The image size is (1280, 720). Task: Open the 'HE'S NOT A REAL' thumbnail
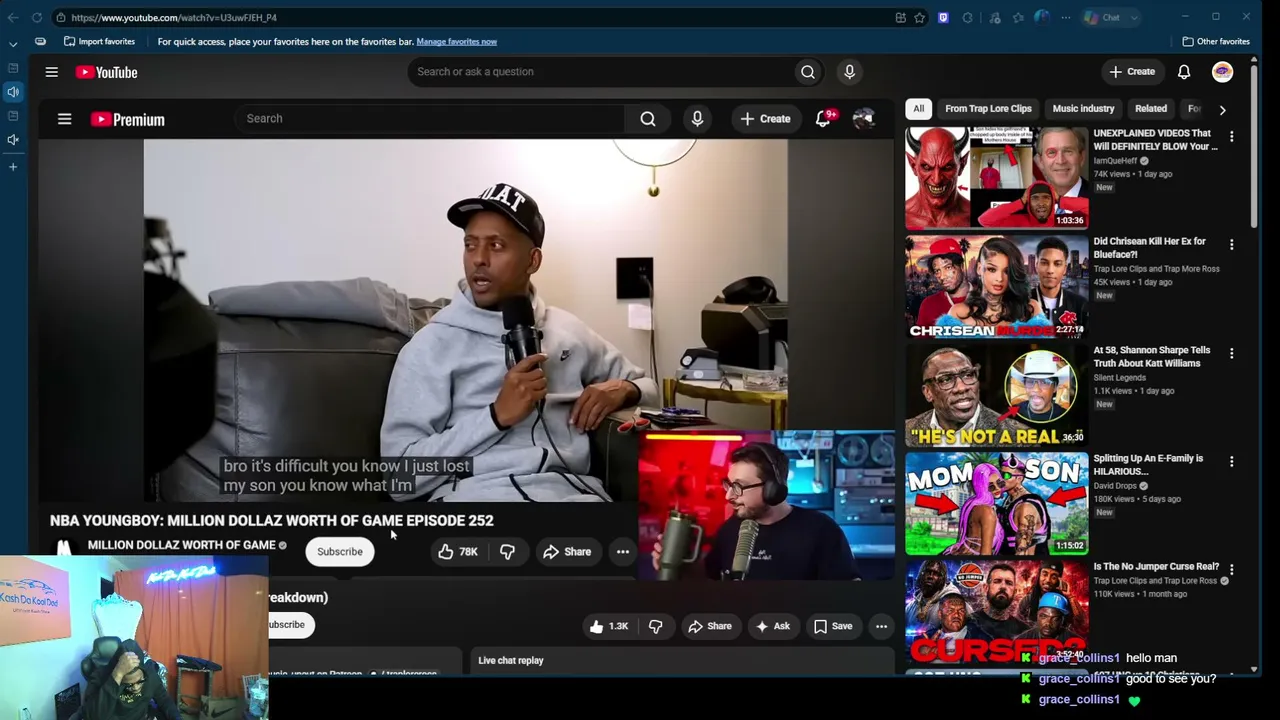[996, 395]
